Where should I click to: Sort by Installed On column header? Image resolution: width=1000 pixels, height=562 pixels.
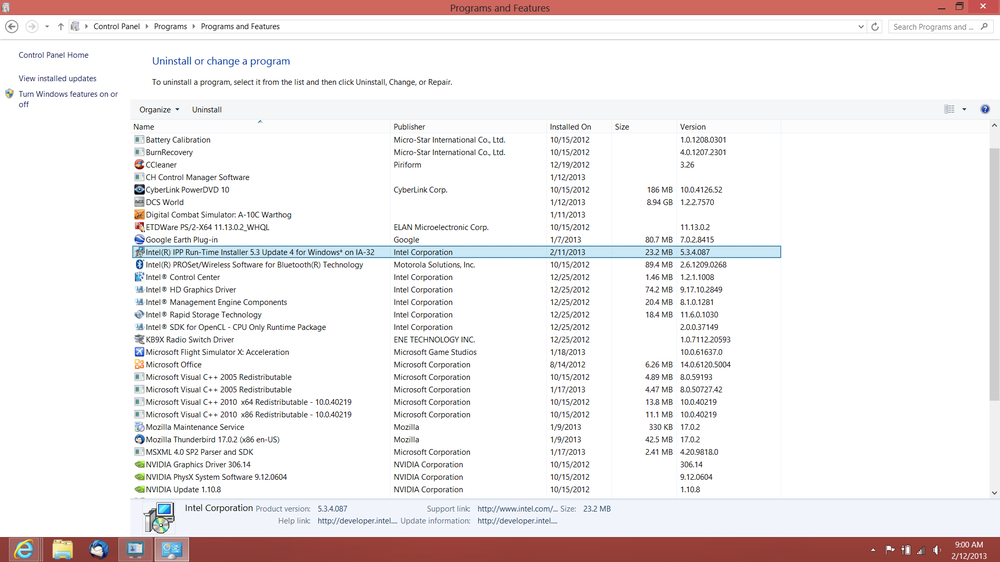pyautogui.click(x=579, y=127)
